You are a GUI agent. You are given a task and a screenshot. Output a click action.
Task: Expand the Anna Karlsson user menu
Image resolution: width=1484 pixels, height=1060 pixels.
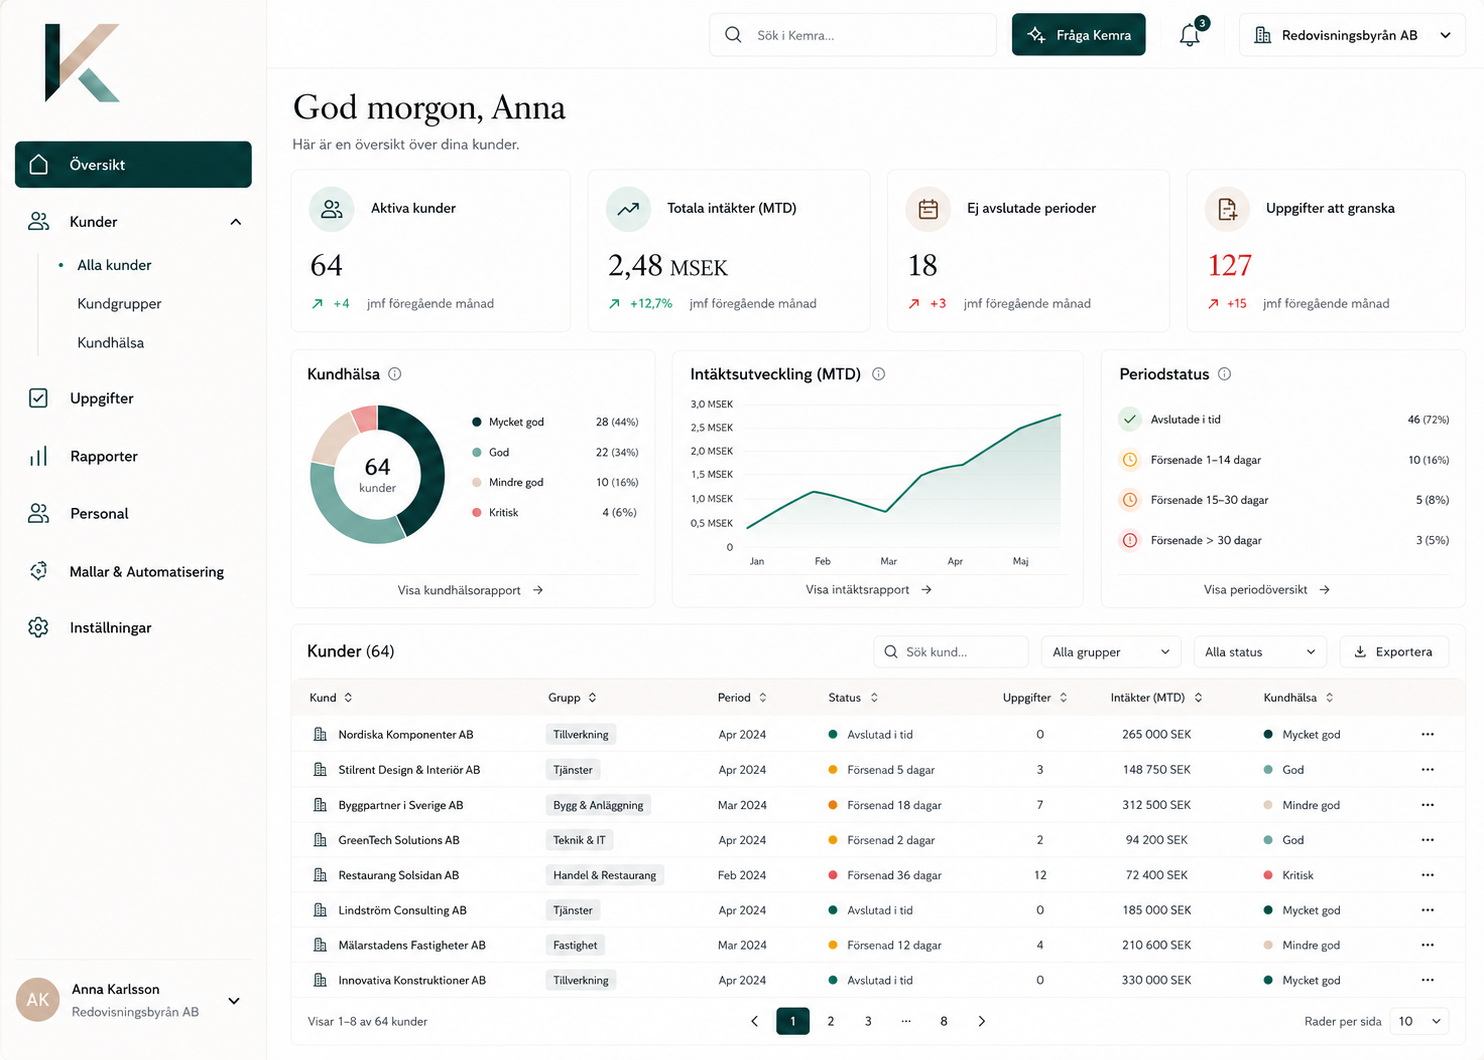click(x=234, y=1001)
